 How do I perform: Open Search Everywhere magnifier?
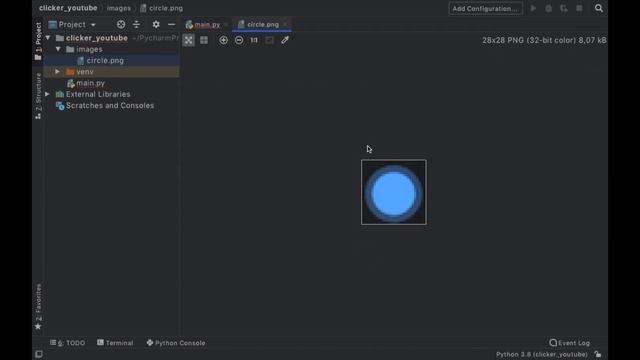pos(599,8)
